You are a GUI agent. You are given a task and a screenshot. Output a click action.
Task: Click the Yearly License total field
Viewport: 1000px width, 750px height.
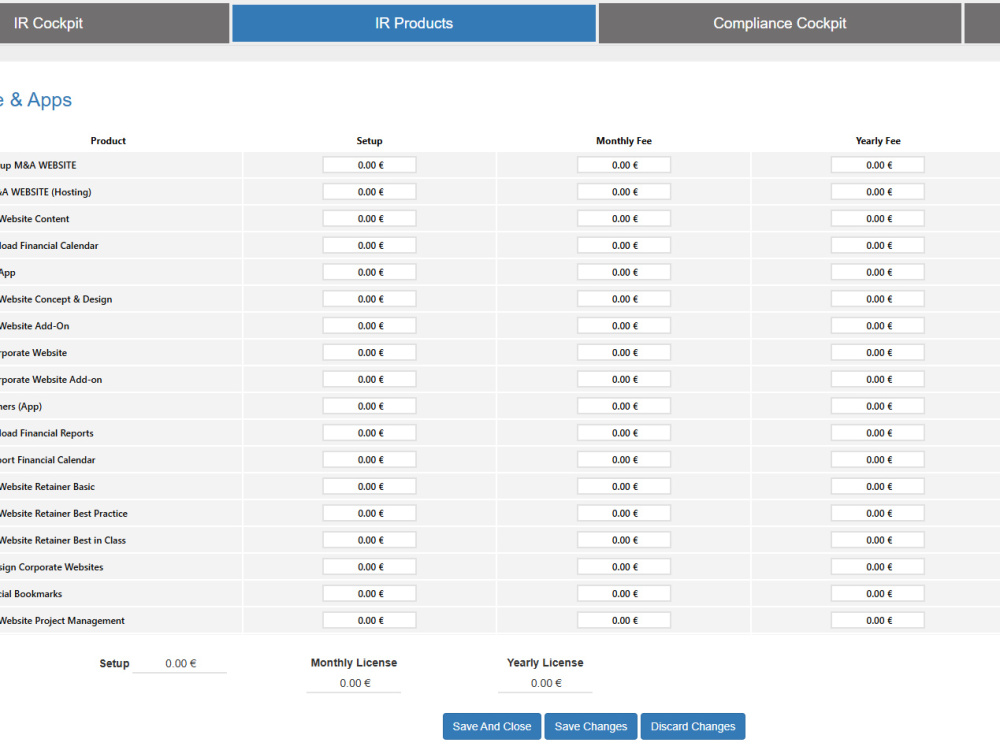coord(545,683)
